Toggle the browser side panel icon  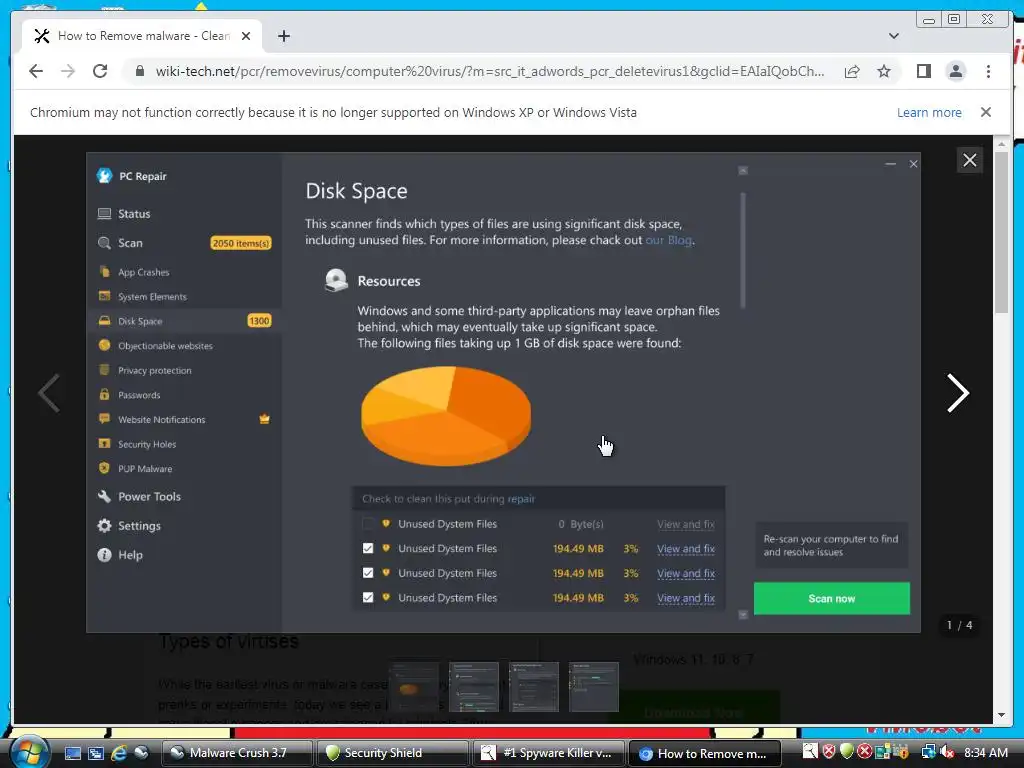923,71
